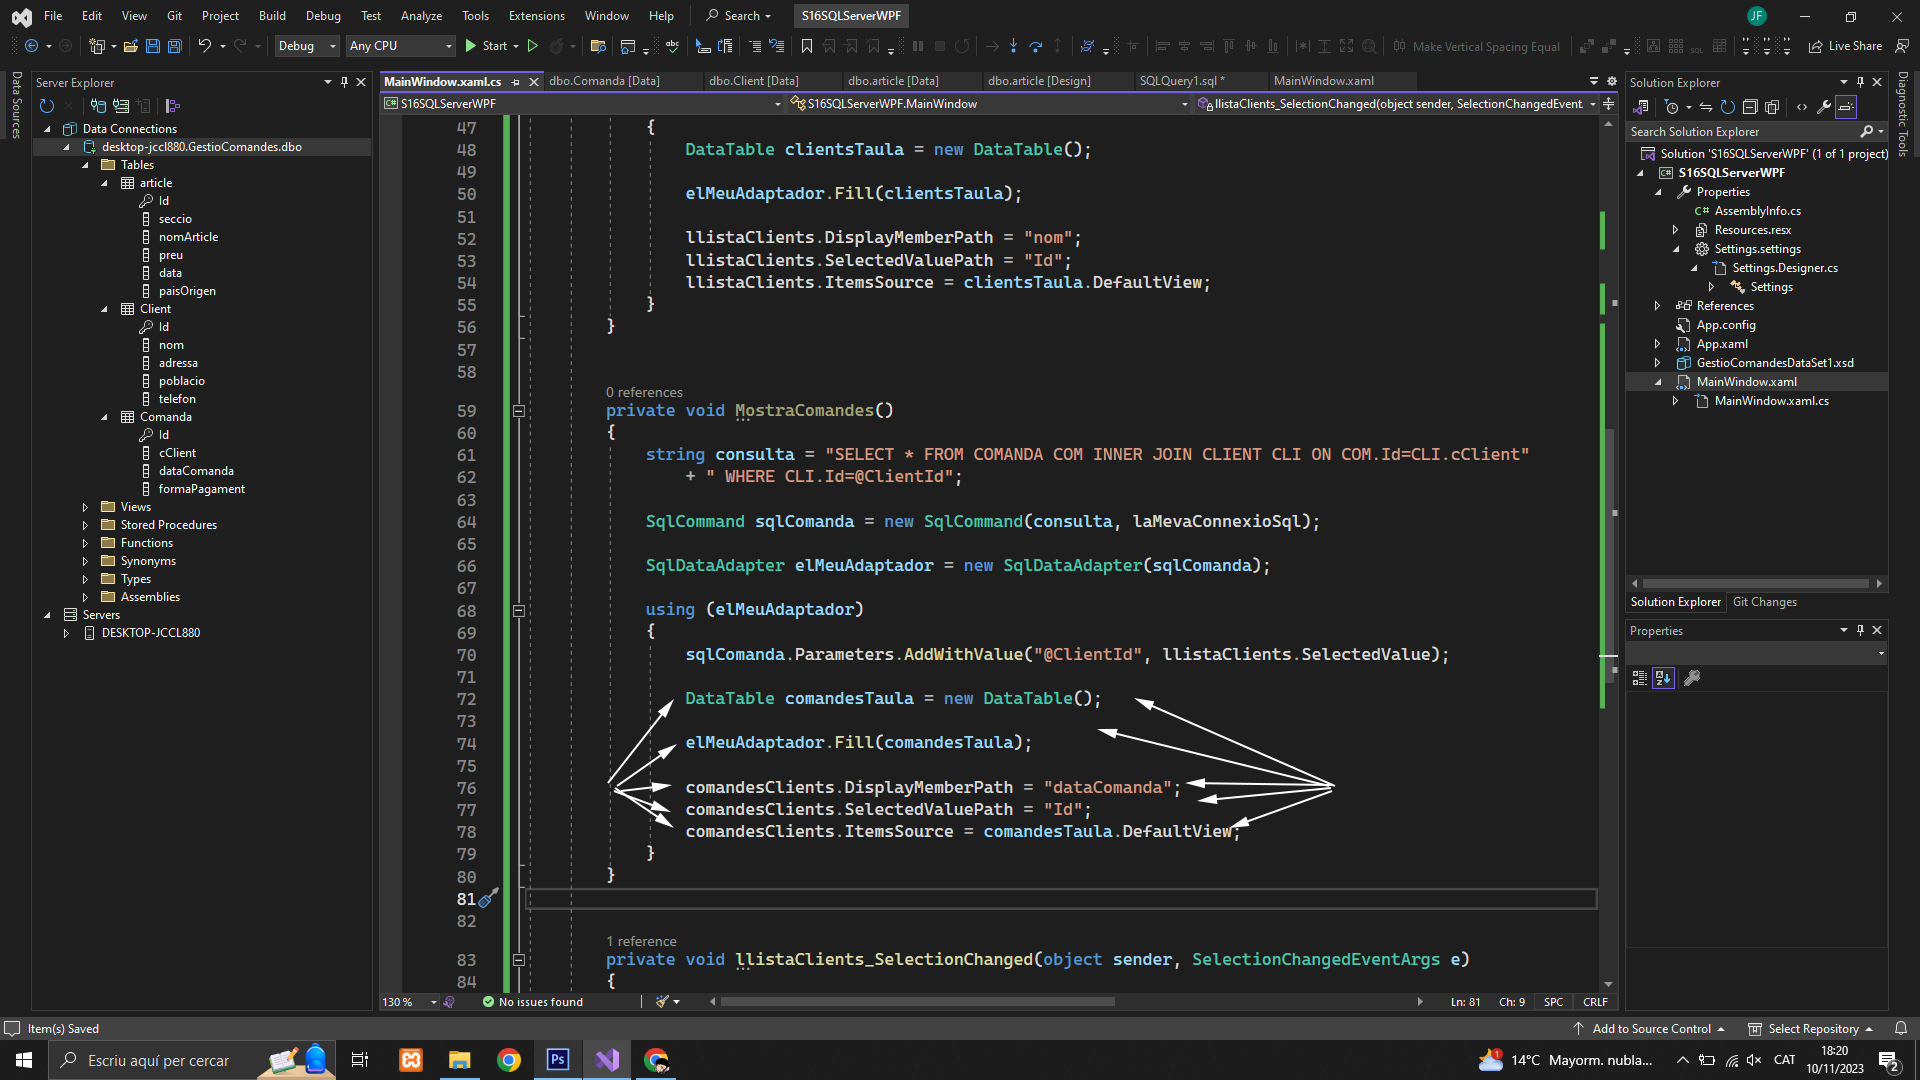Image resolution: width=1920 pixels, height=1080 pixels.
Task: Toggle Preview Selected Items in Solution Explorer
Action: [x=1846, y=107]
